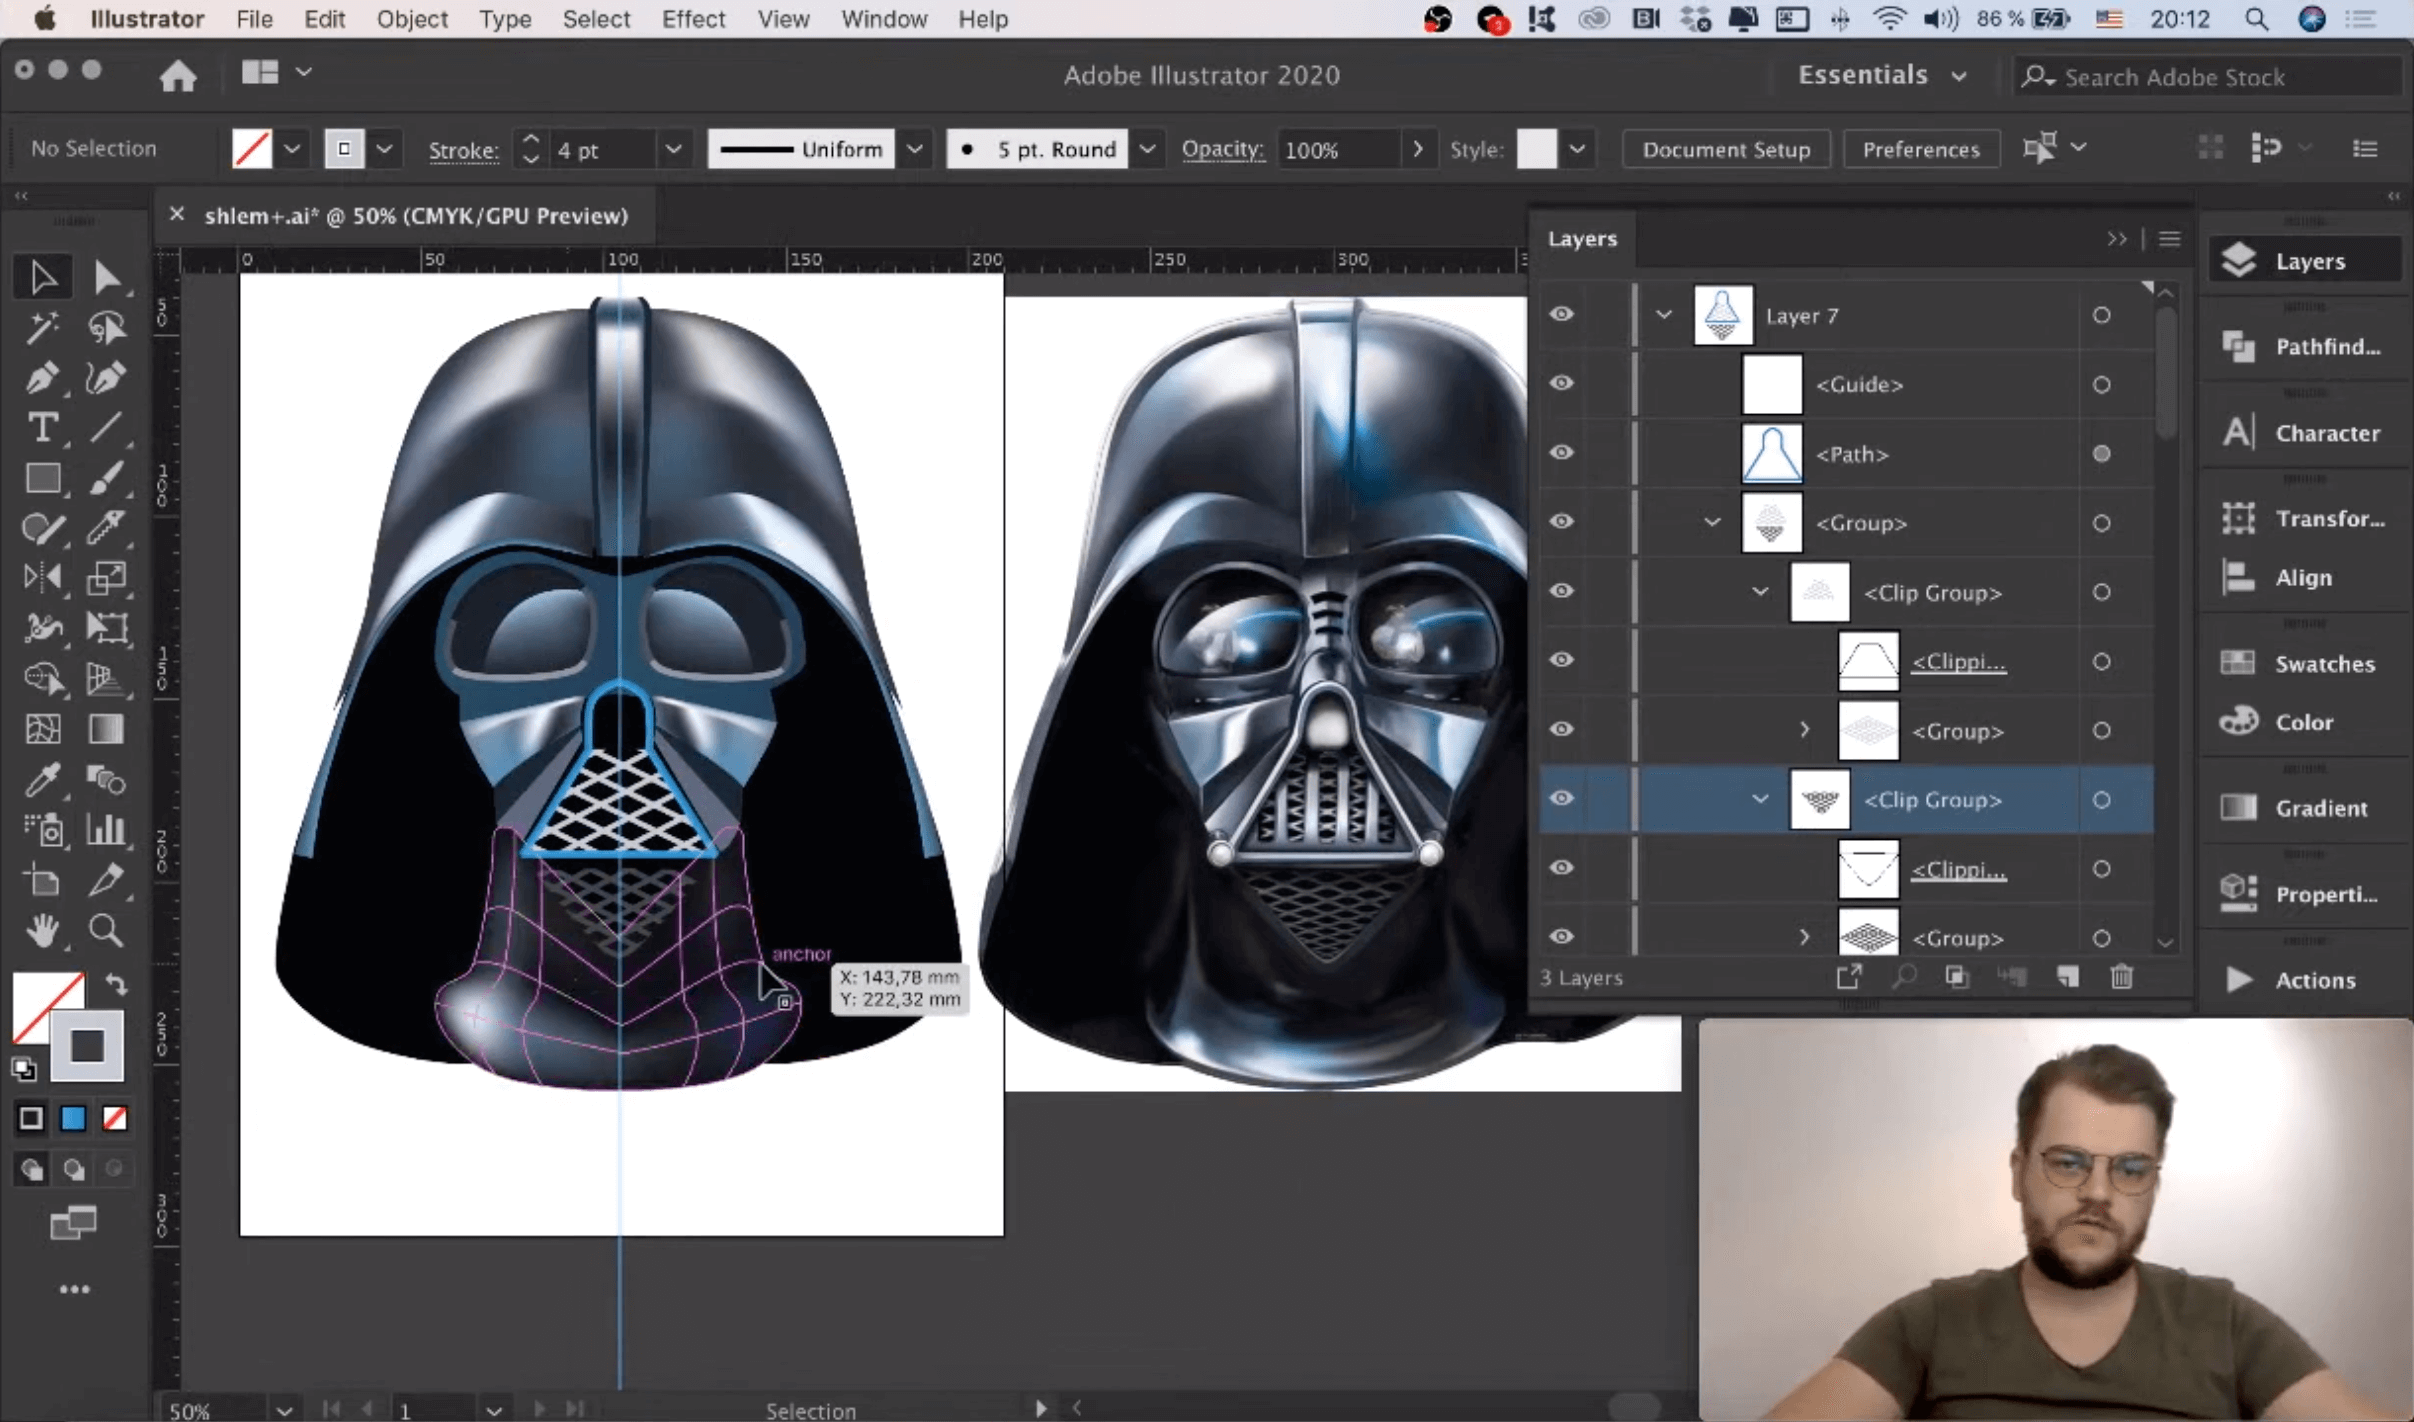The height and width of the screenshot is (1422, 2414).
Task: Collapse the Layer 7 tree
Action: [x=1663, y=315]
